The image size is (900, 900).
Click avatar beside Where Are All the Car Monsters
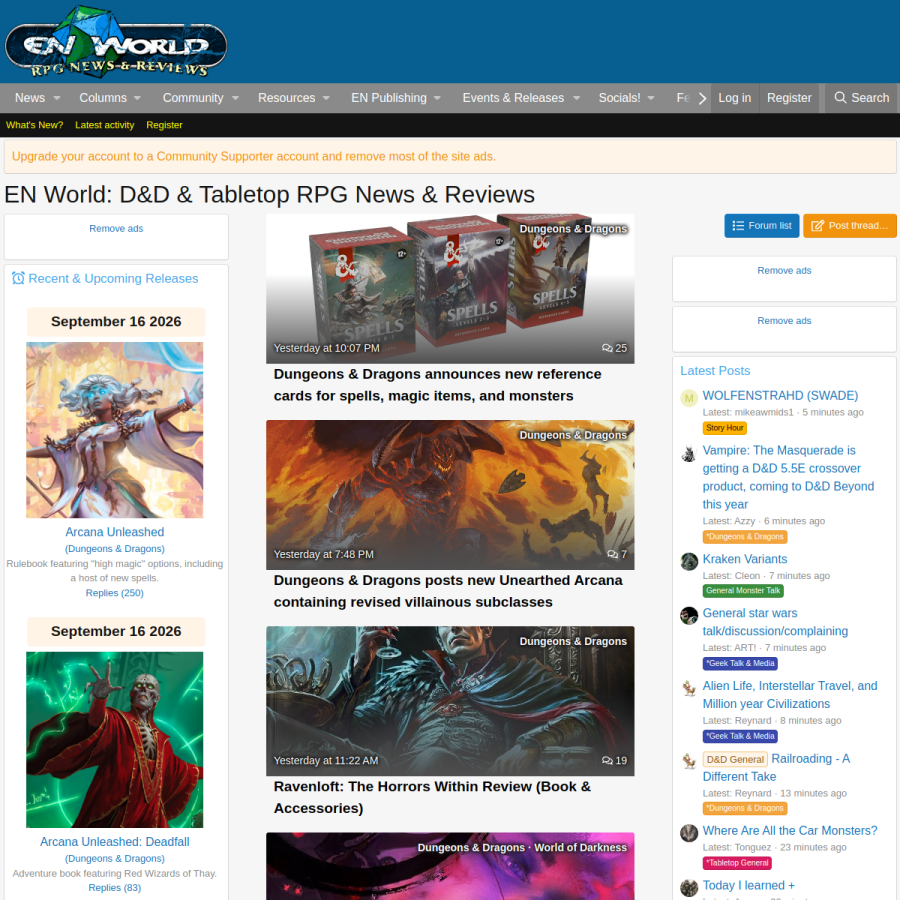[x=689, y=833]
